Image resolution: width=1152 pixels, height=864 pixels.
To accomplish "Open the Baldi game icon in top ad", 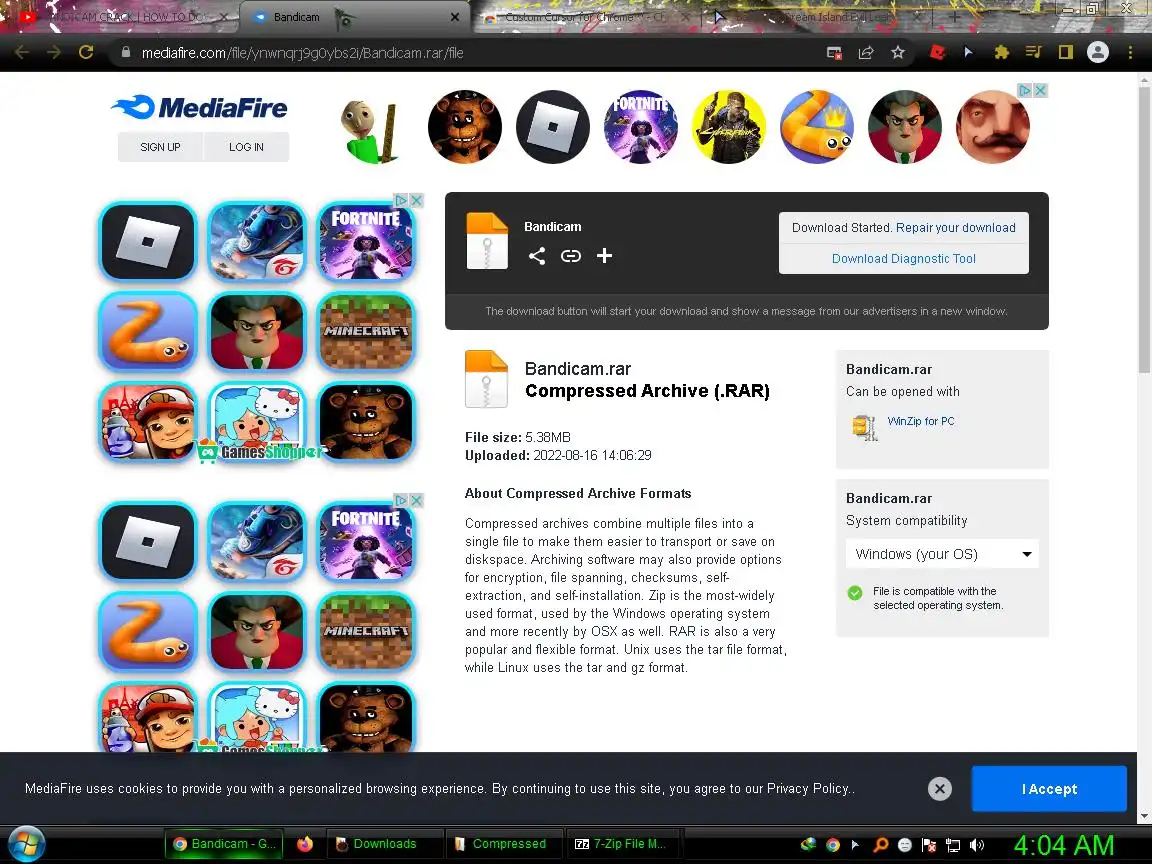I will point(371,130).
